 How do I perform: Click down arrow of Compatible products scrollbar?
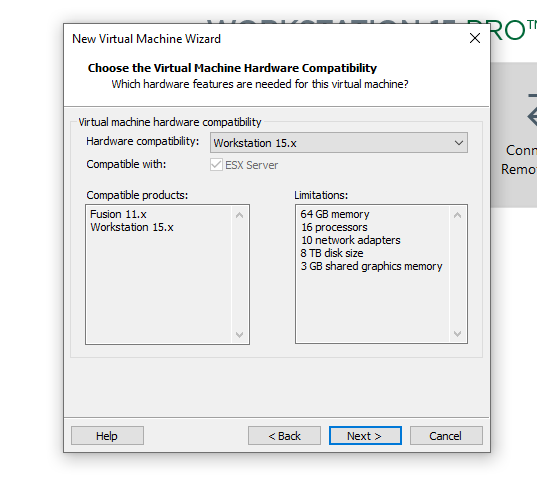click(239, 334)
